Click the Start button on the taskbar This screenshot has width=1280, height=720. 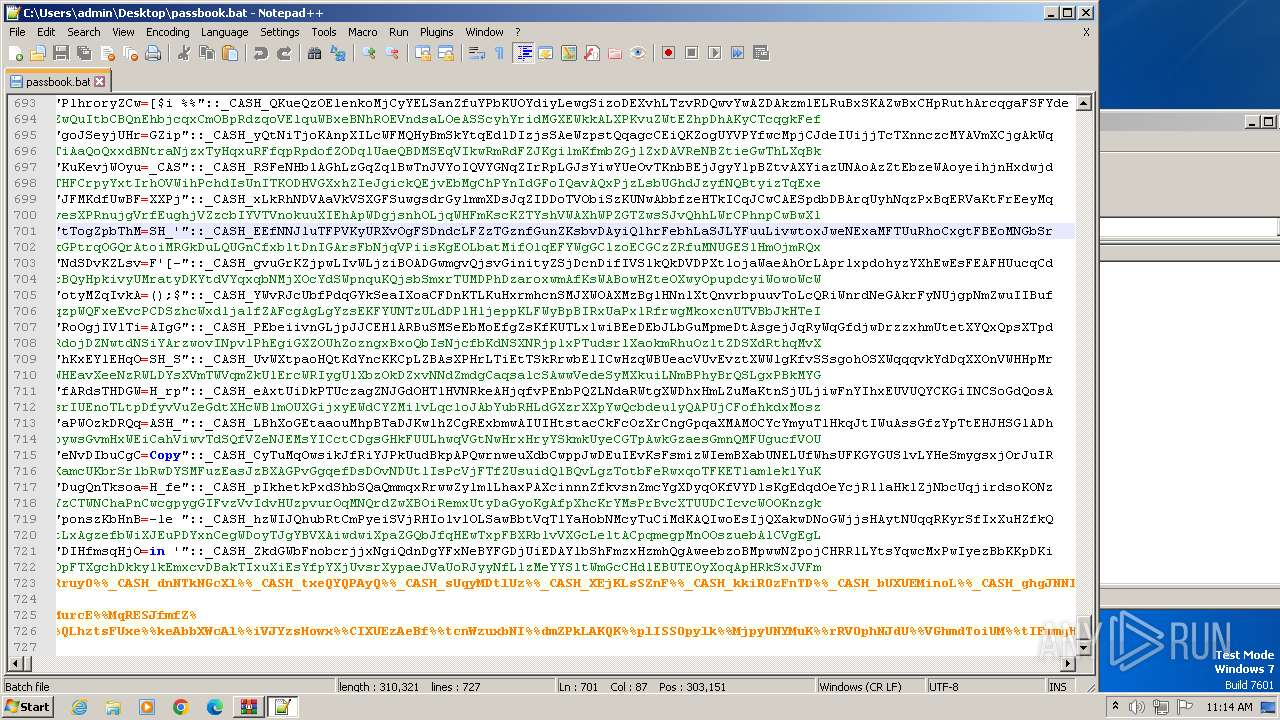(x=27, y=706)
